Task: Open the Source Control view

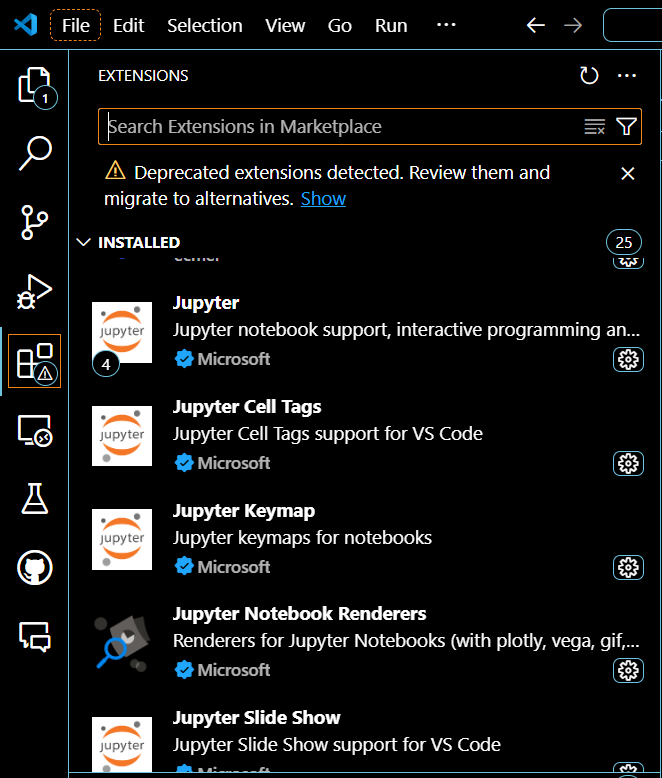Action: pos(35,222)
